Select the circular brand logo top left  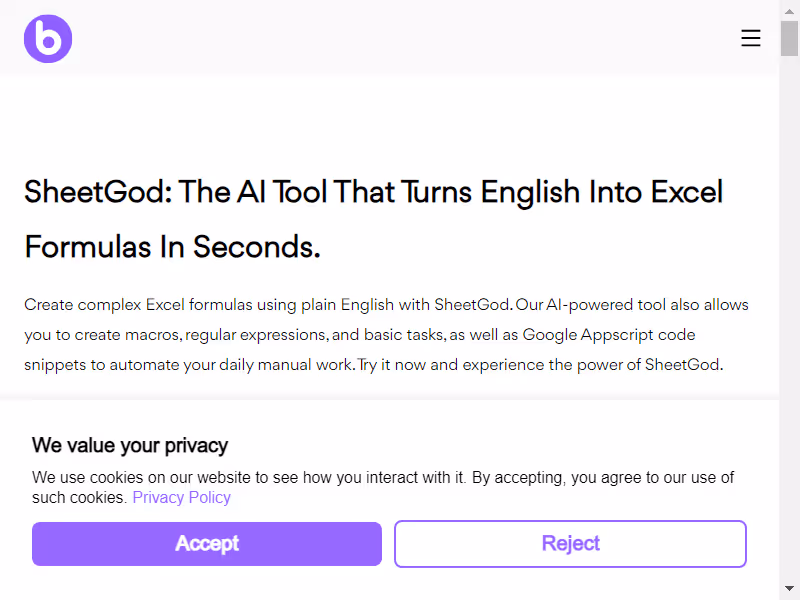[x=47, y=38]
